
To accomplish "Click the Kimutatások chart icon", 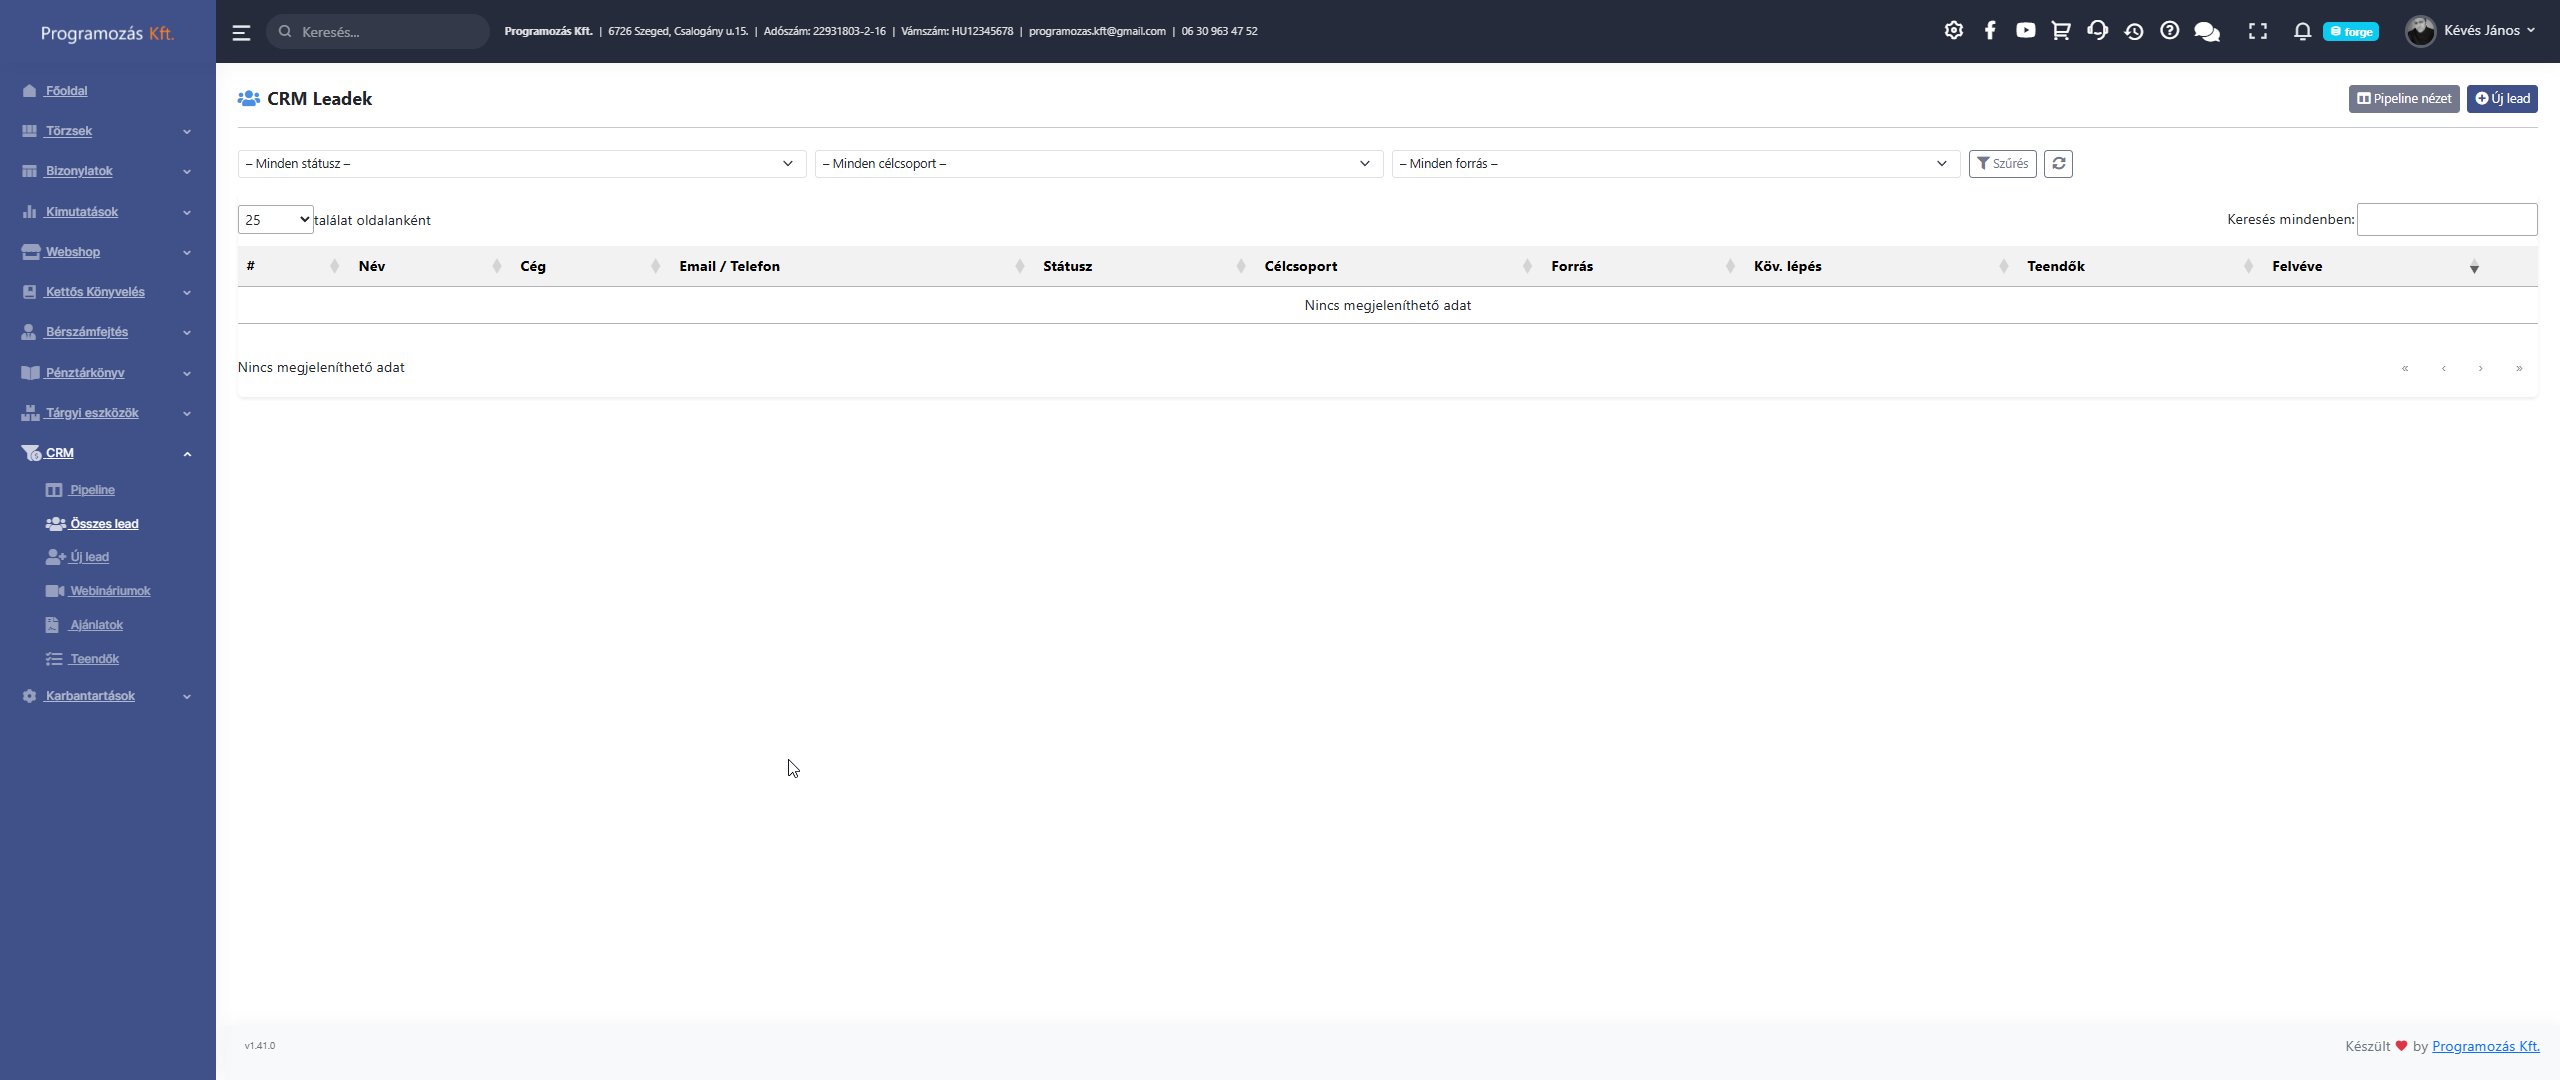I will (x=29, y=212).
